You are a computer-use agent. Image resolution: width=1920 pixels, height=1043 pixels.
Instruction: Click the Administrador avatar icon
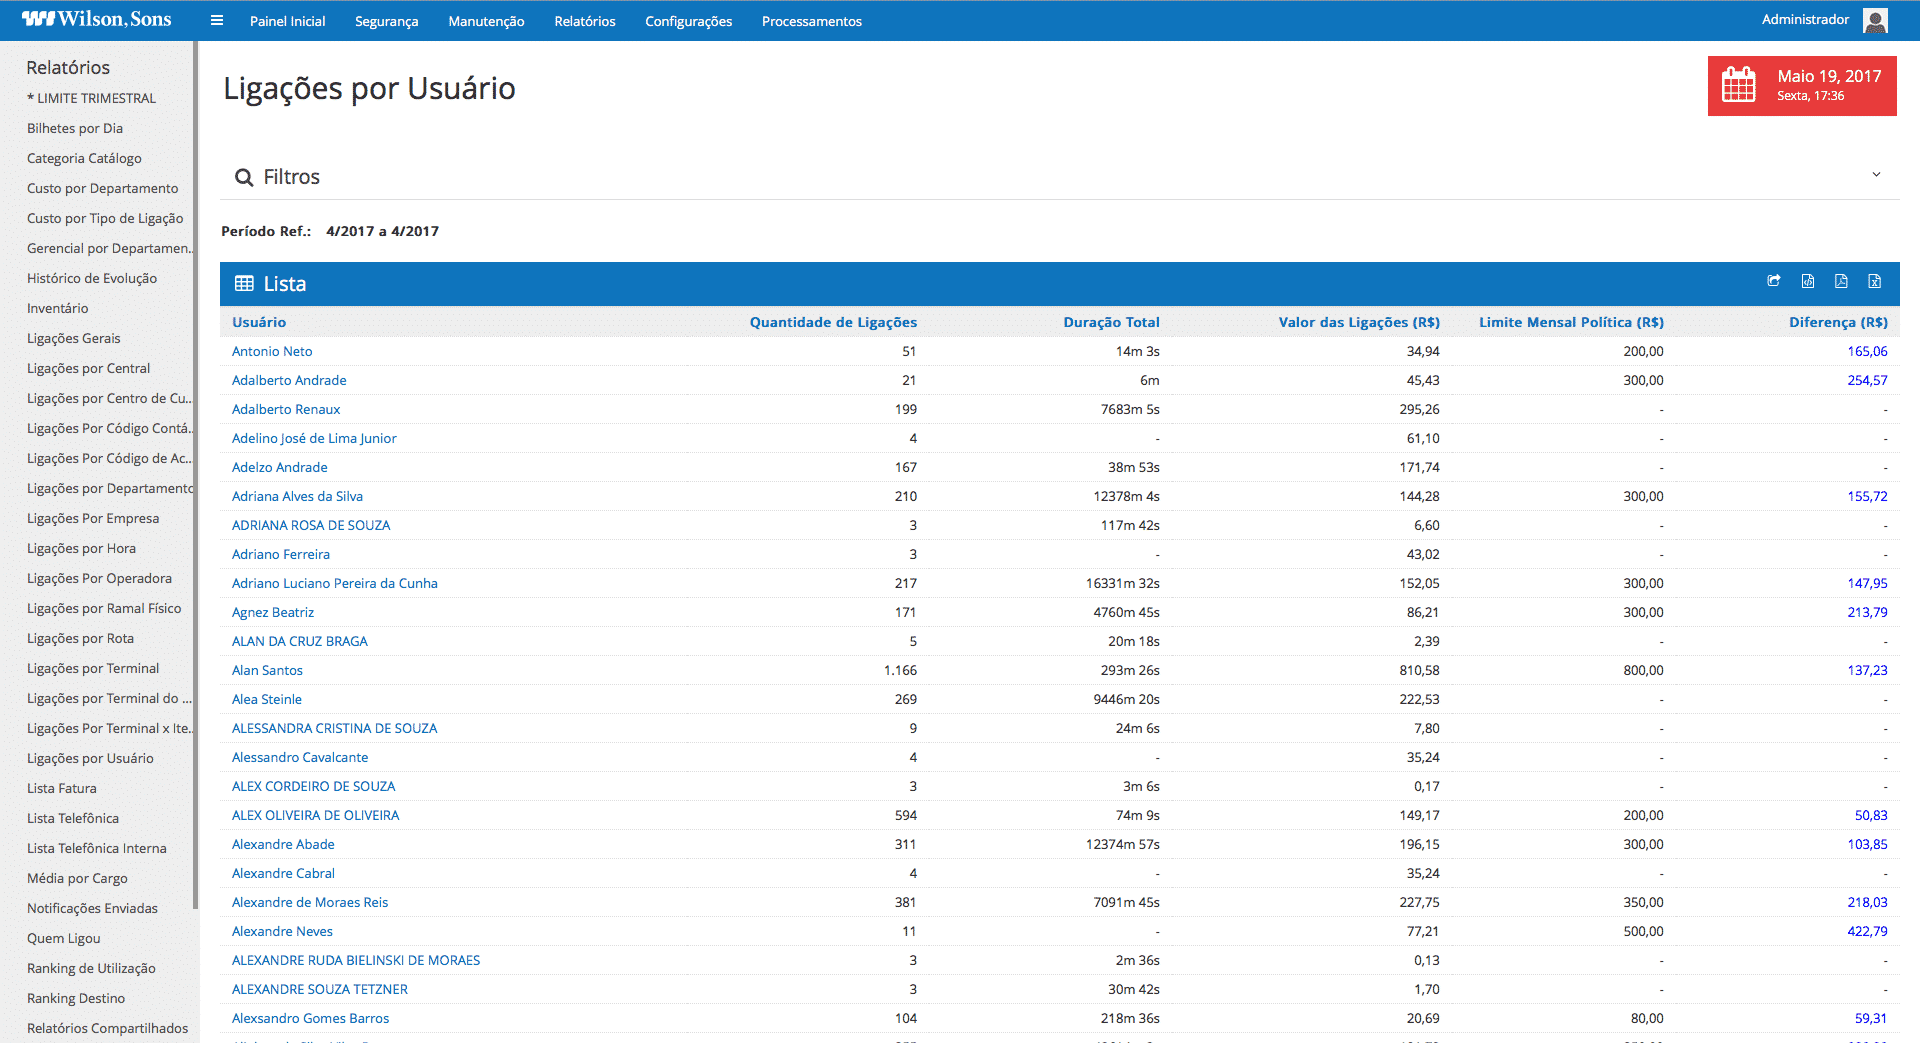tap(1876, 21)
